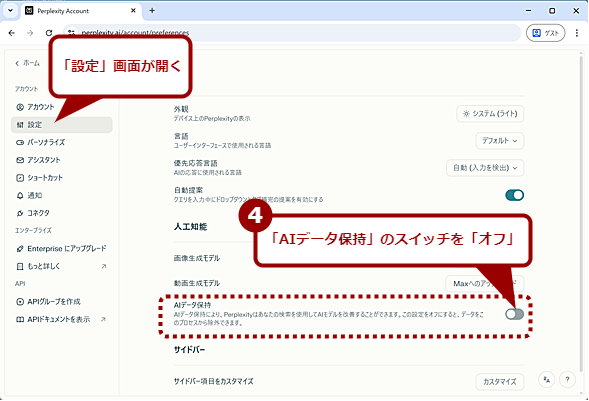Image resolution: width=589 pixels, height=401 pixels.
Task: Open the システム (ライト) appearance selector
Action: [490, 114]
